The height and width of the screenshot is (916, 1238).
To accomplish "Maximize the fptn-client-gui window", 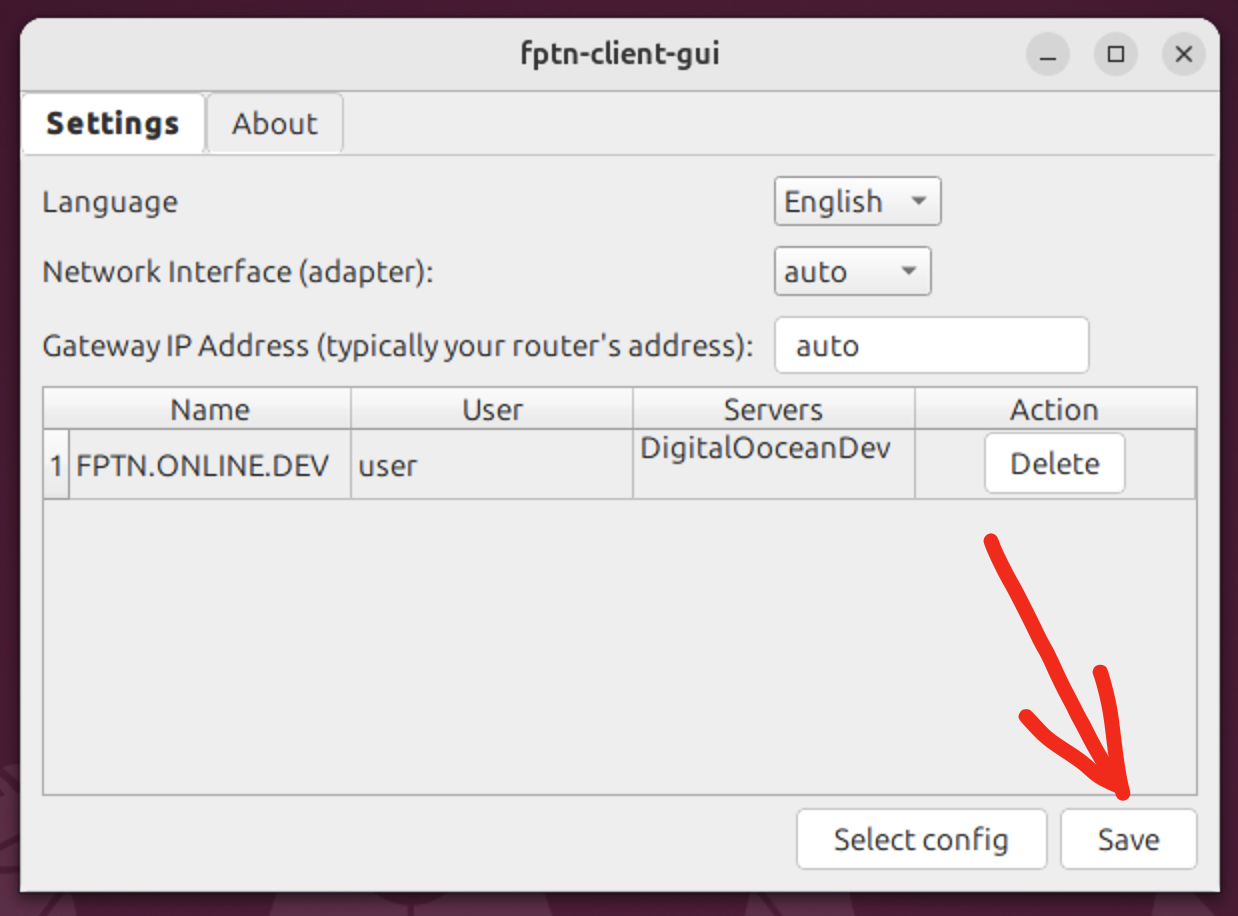I will 1116,55.
